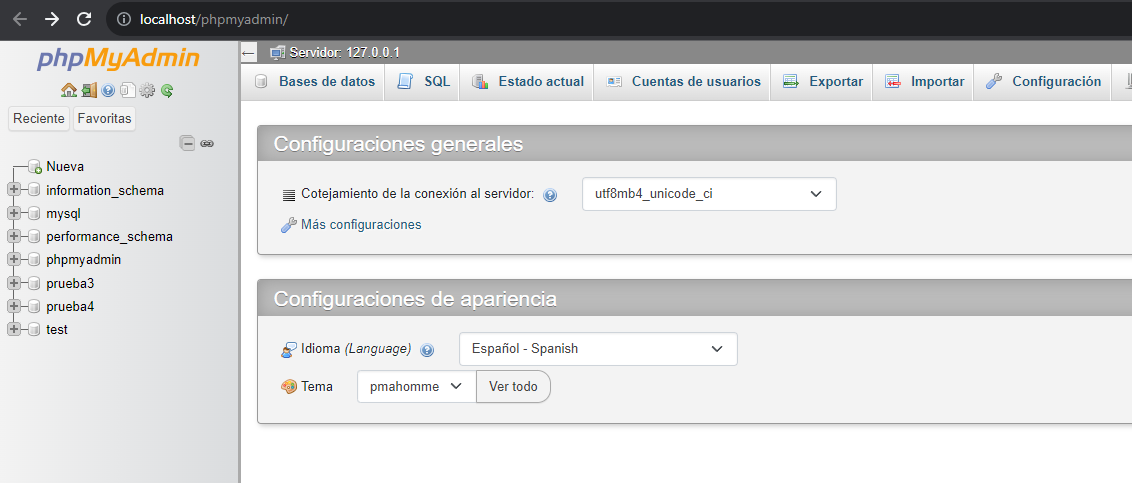Click help icon beside Idioma label
This screenshot has height=483, width=1132.
click(x=427, y=349)
